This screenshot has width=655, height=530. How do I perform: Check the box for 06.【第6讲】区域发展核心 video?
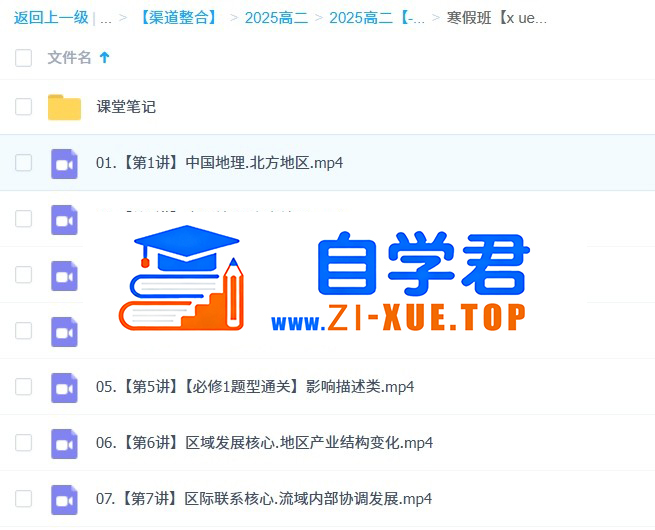23,443
